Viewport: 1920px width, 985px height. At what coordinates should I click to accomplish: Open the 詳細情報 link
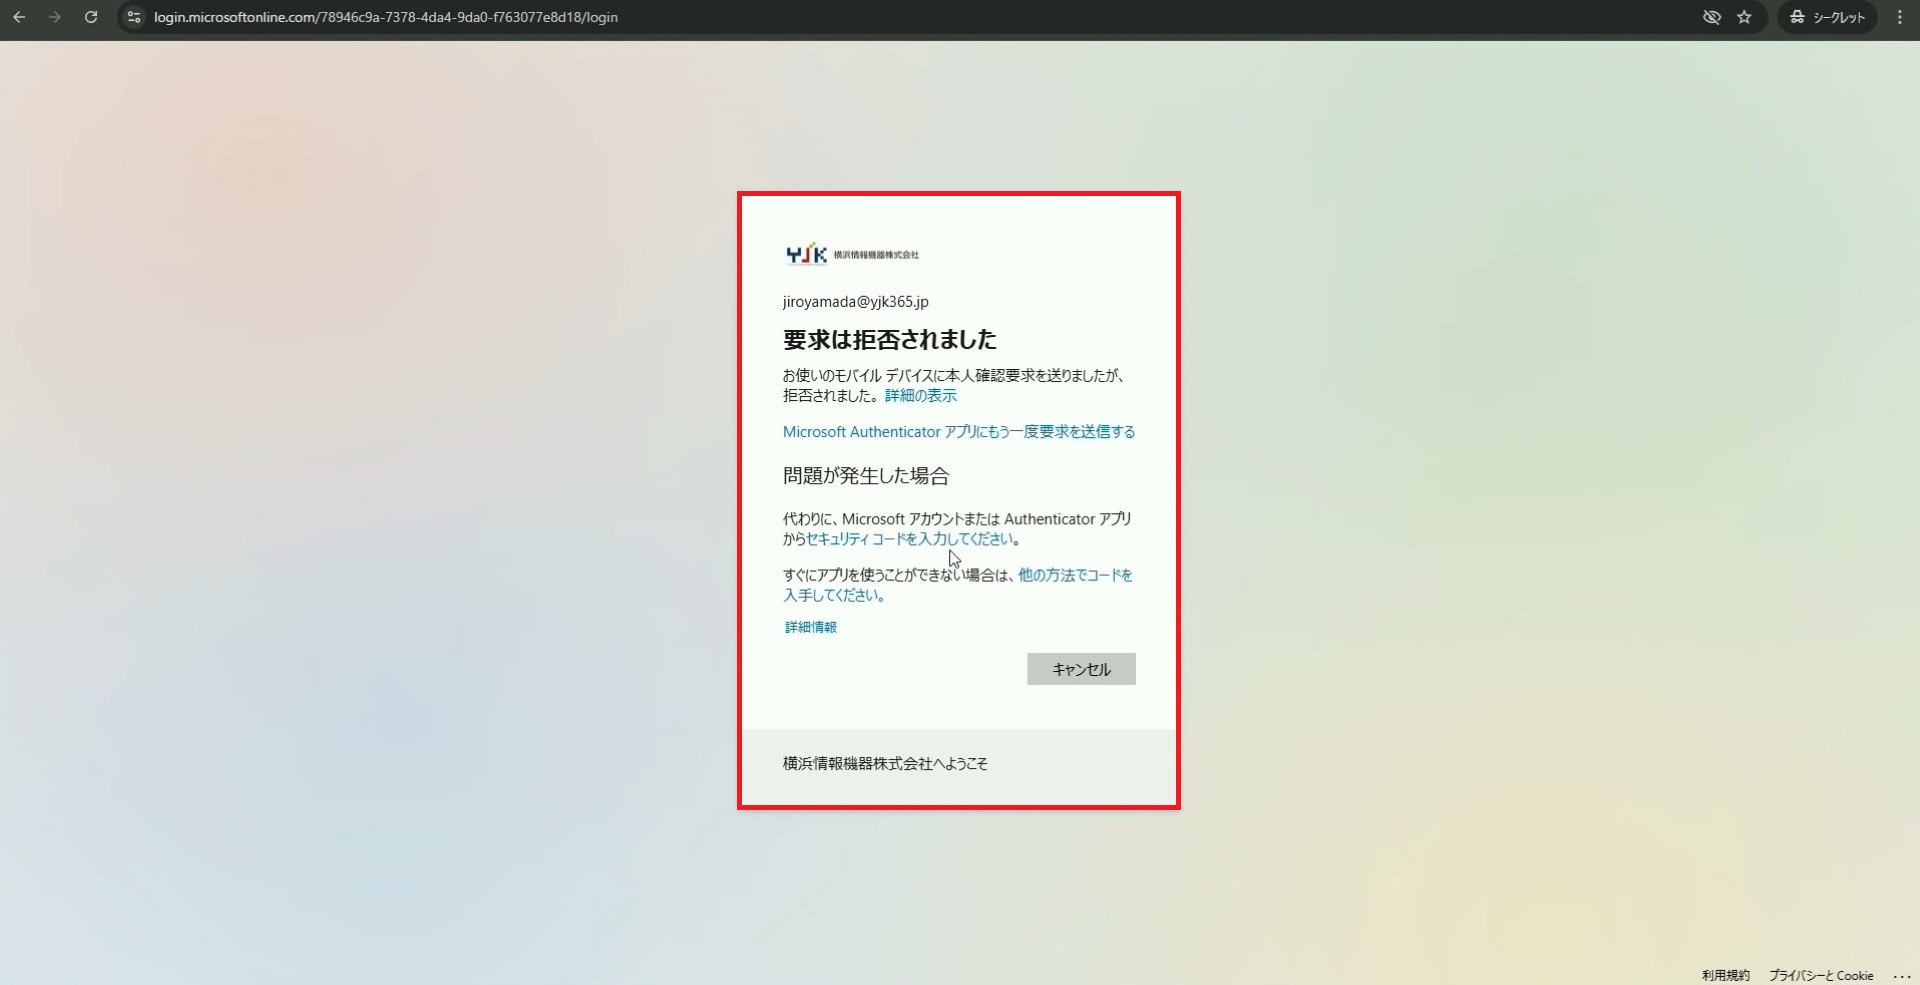[810, 627]
